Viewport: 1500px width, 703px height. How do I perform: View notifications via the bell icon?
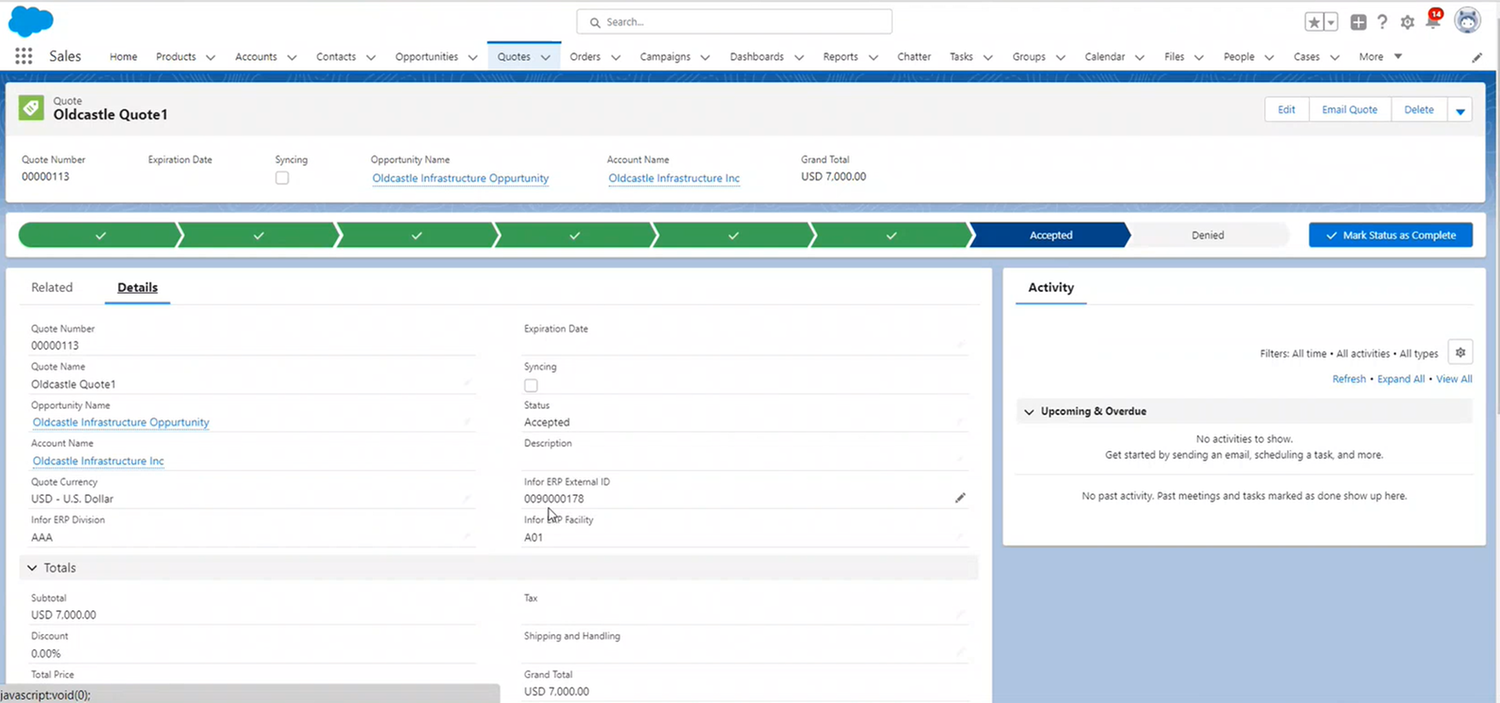click(x=1433, y=21)
